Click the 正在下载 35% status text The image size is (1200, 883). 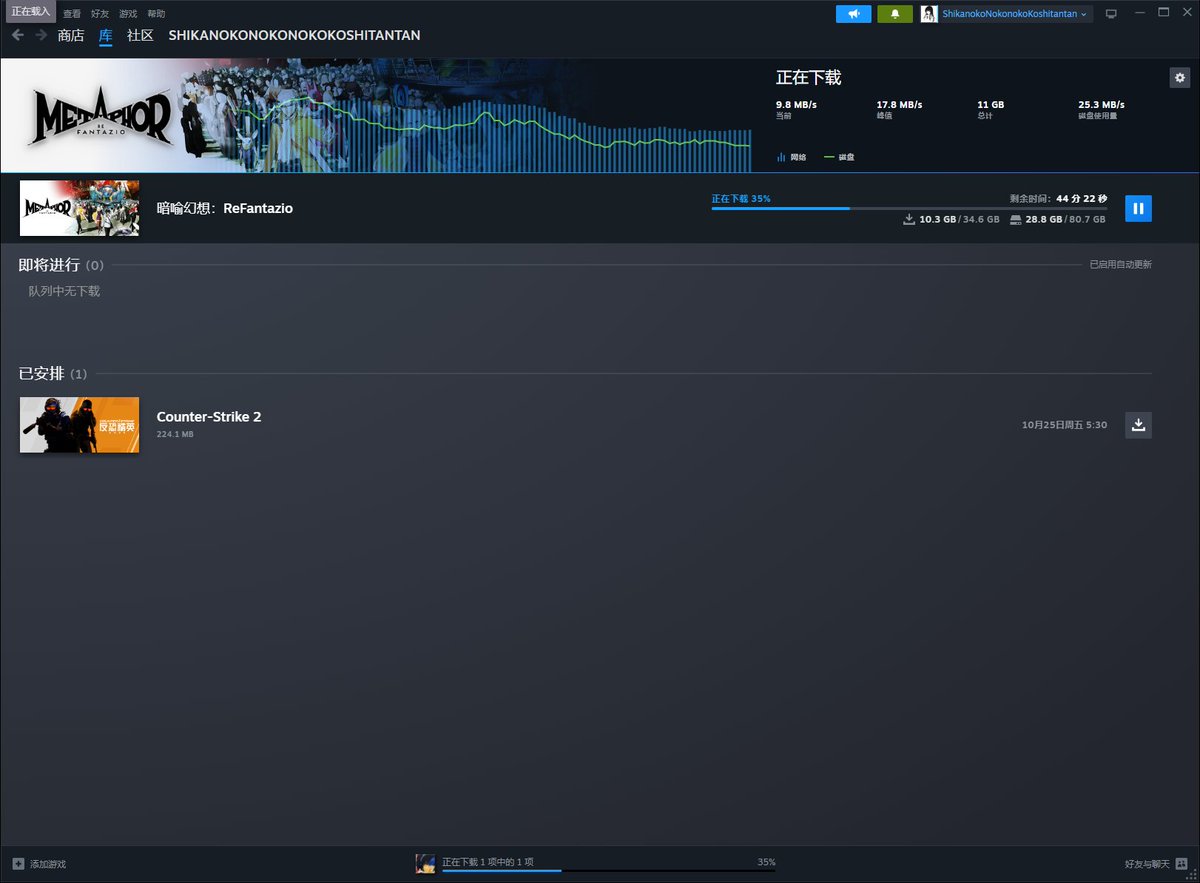click(x=741, y=198)
